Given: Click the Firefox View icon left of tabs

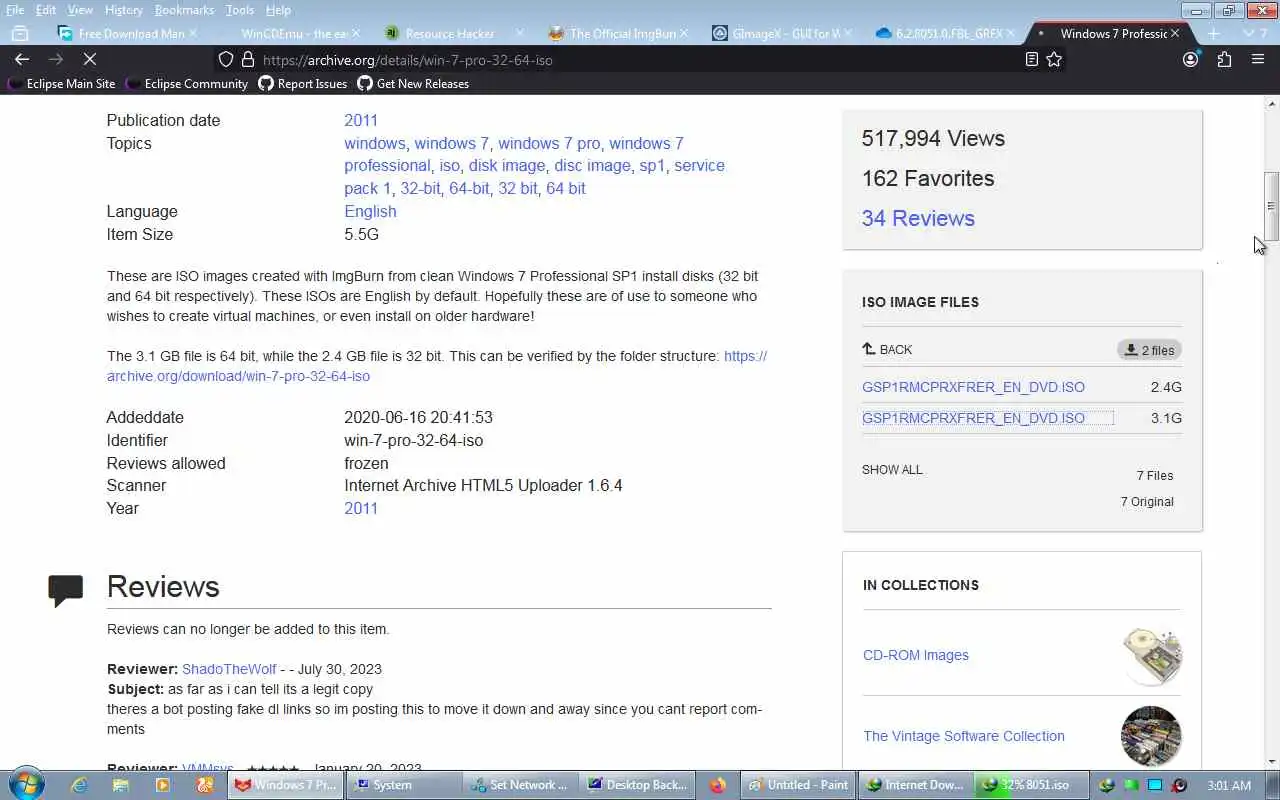Looking at the screenshot, I should coord(19,33).
